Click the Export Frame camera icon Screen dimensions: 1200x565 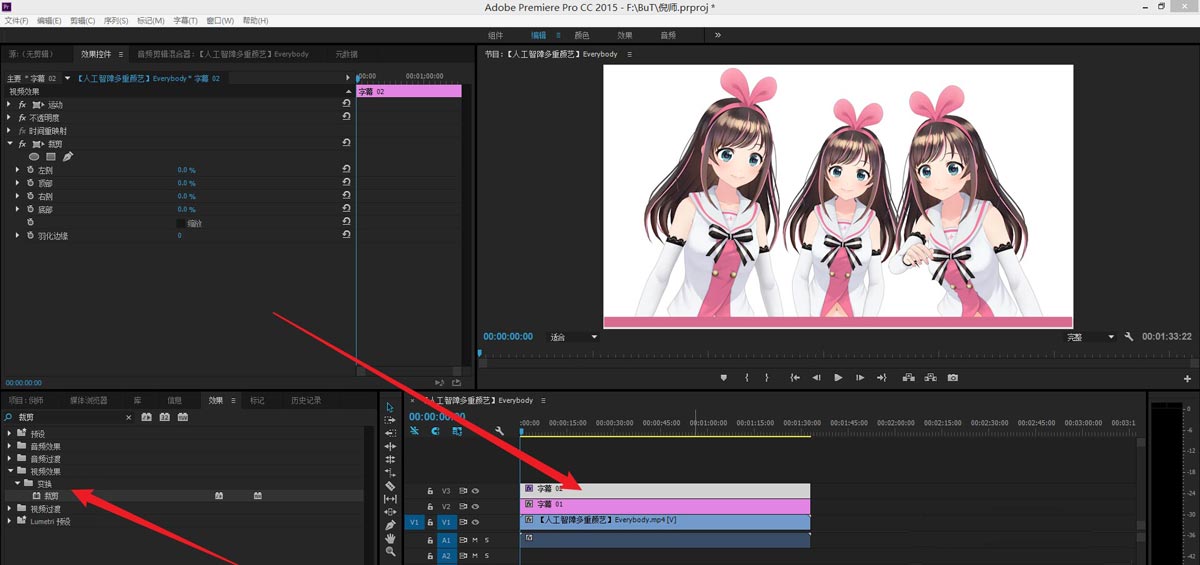coord(953,378)
